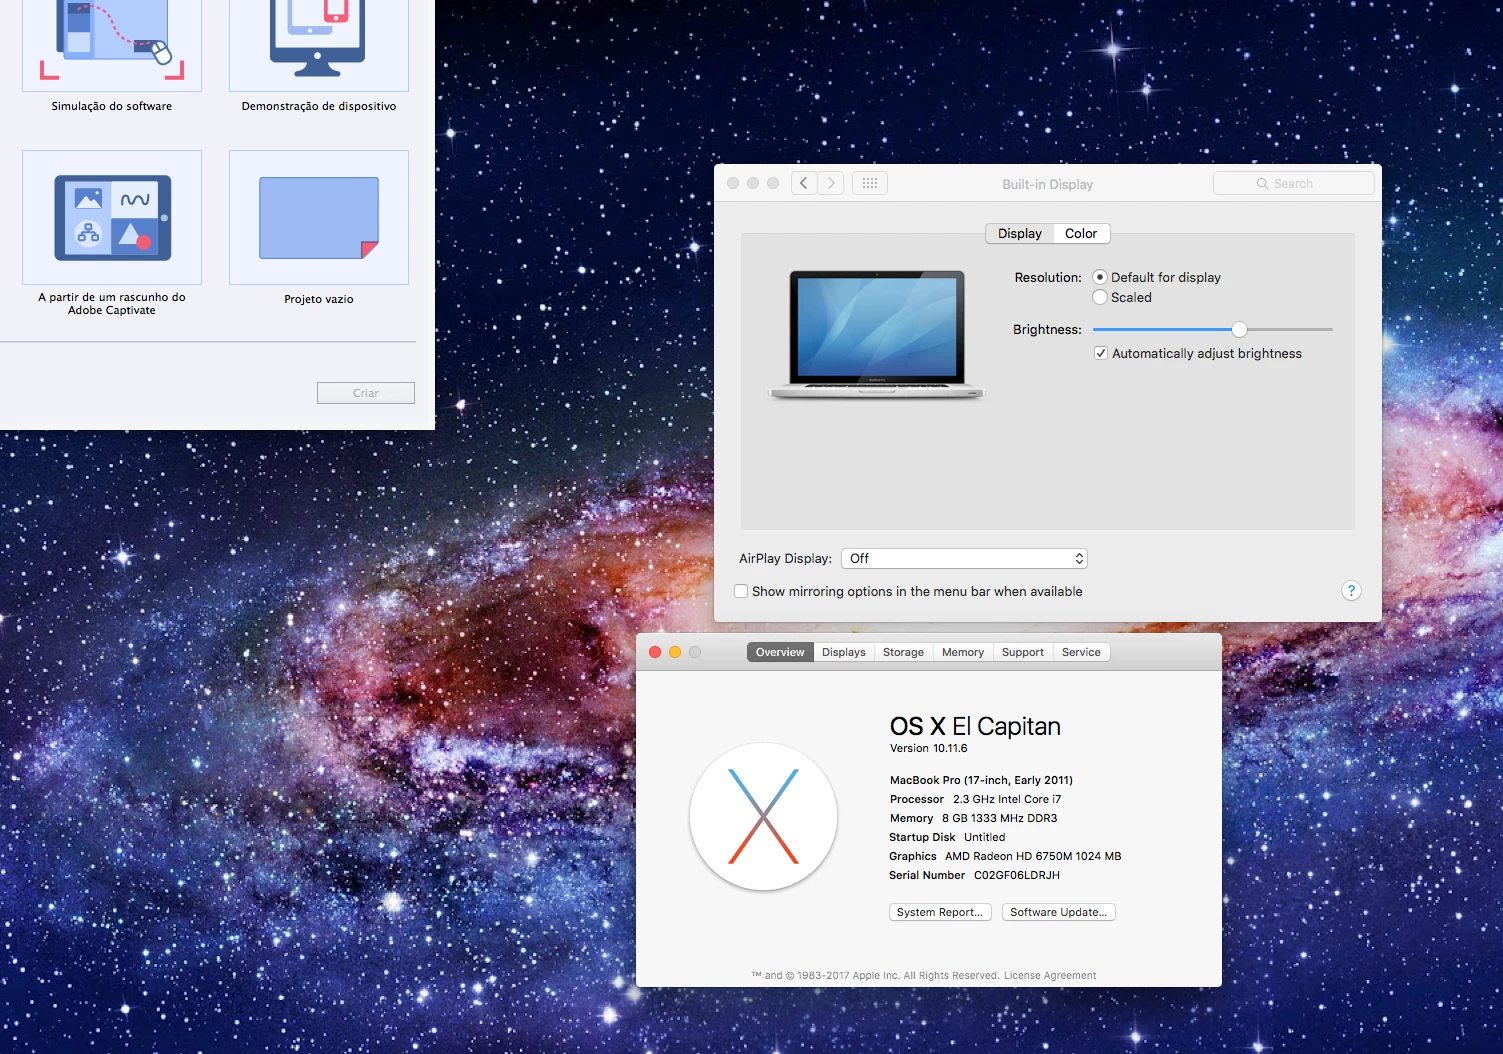This screenshot has height=1054, width=1503.
Task: Select the Projeto vazio blank project thumbnail
Action: pos(319,217)
